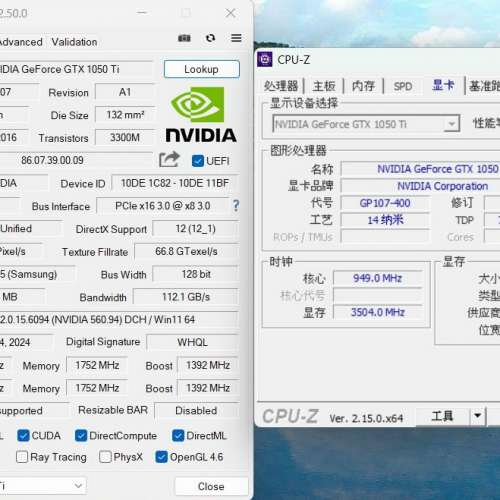Click the CPU-Z window title icon

(x=265, y=60)
